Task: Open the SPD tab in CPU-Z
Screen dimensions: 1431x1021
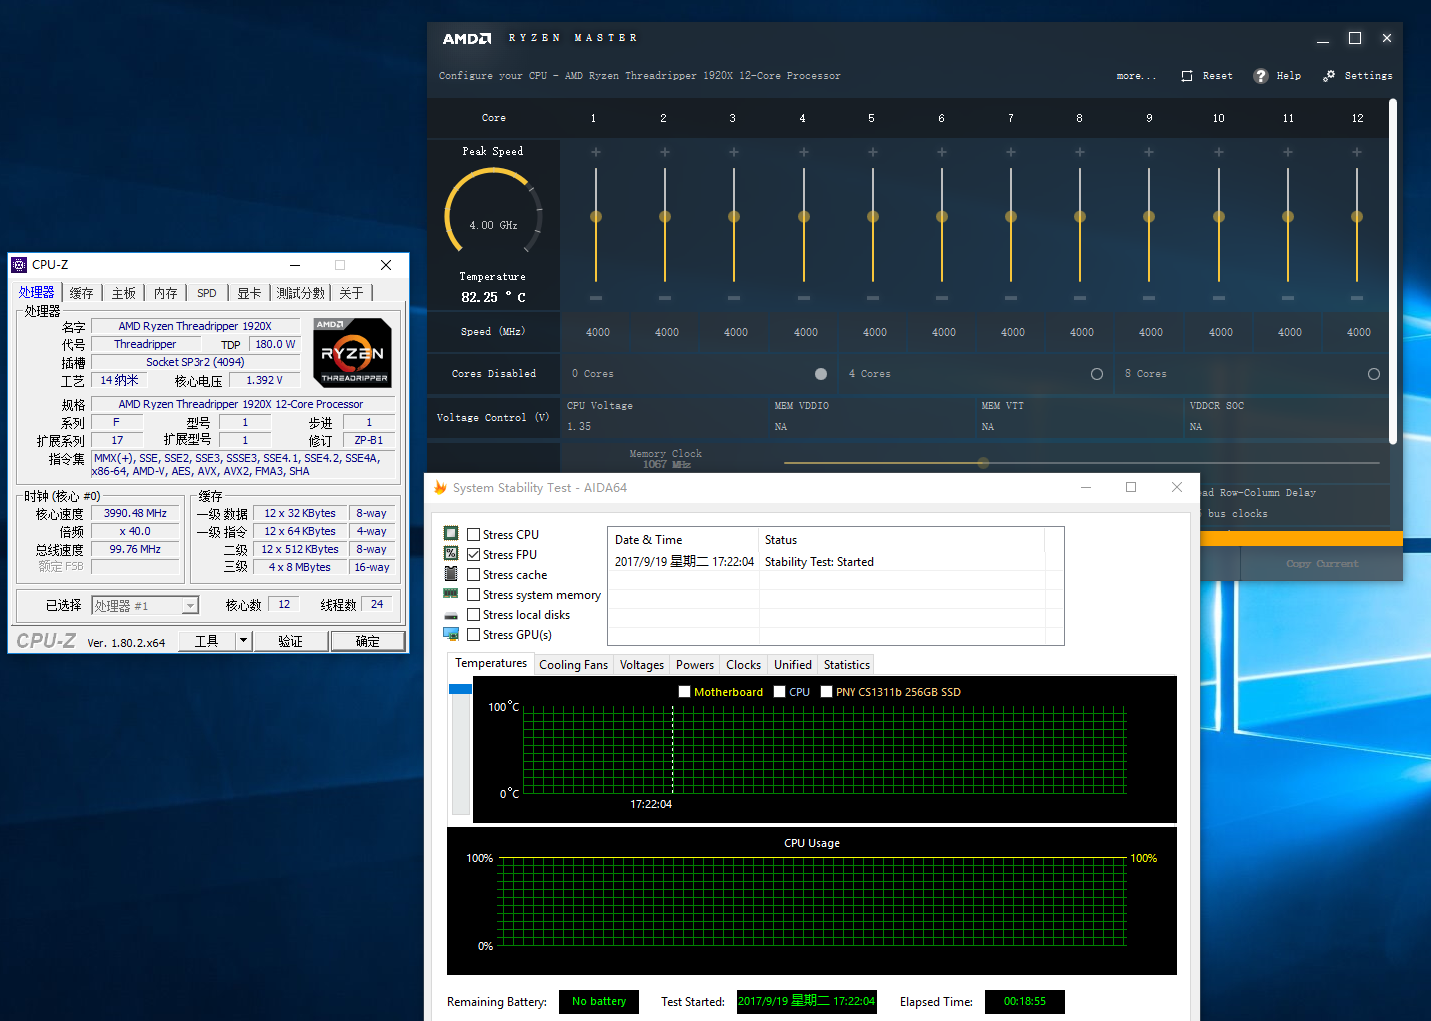Action: (x=207, y=293)
